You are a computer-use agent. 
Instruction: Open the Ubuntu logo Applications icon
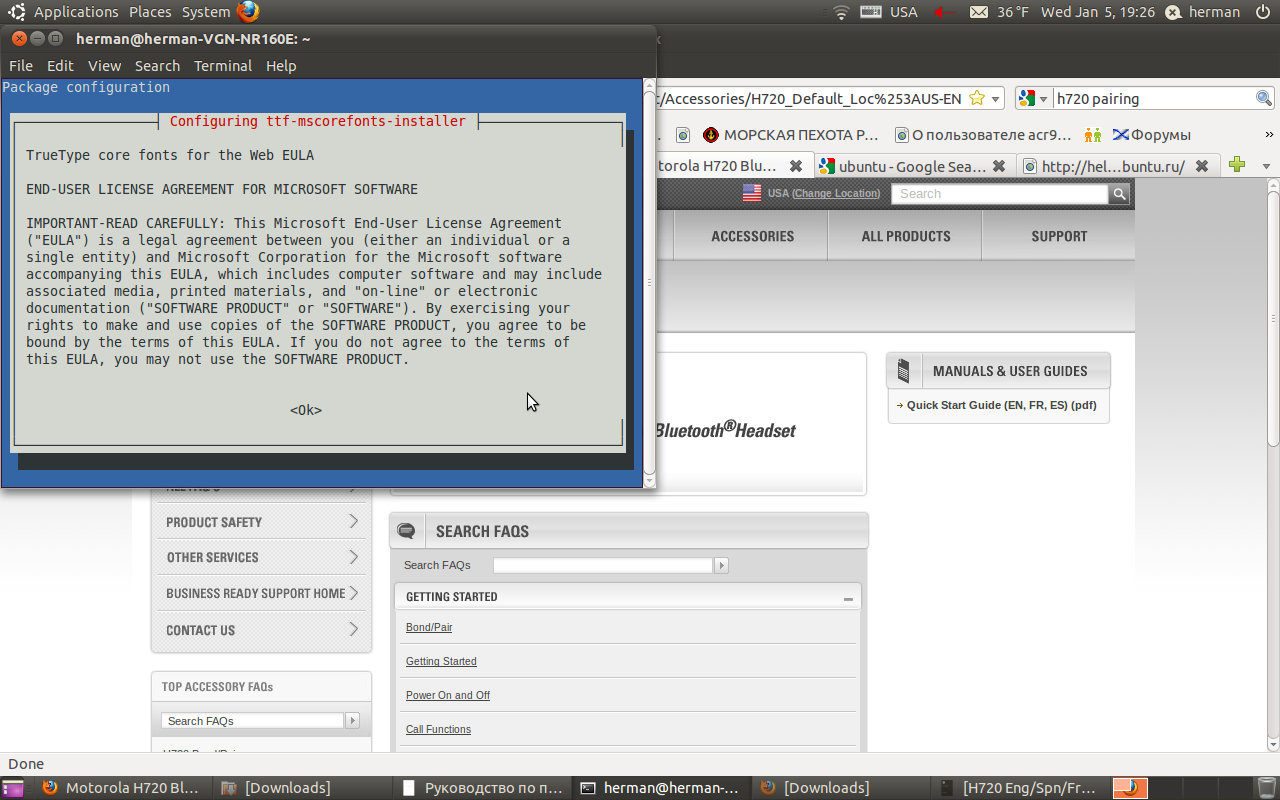[x=17, y=12]
